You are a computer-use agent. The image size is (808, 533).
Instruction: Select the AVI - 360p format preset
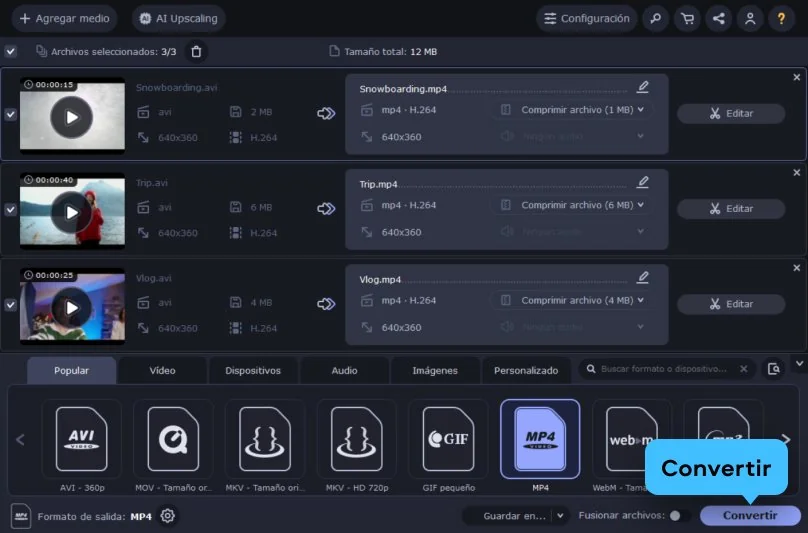[x=81, y=439]
